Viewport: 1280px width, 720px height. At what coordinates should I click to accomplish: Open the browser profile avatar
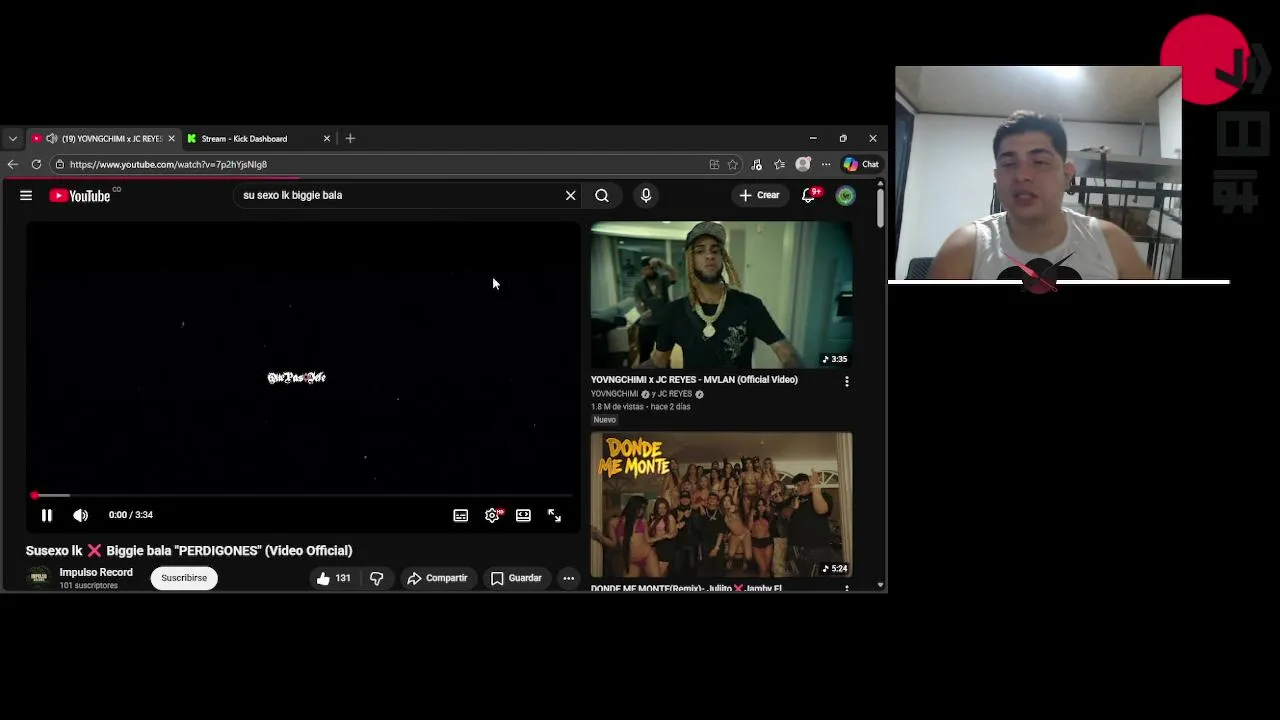coord(803,164)
